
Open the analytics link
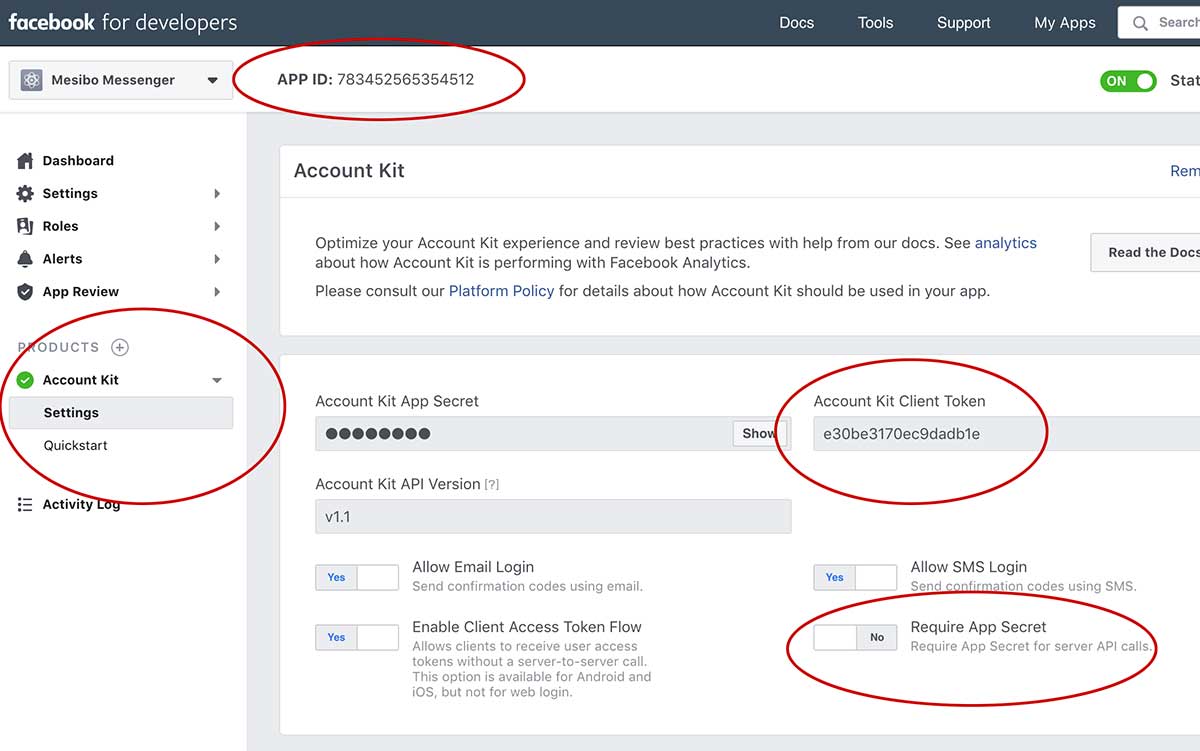tap(1006, 243)
